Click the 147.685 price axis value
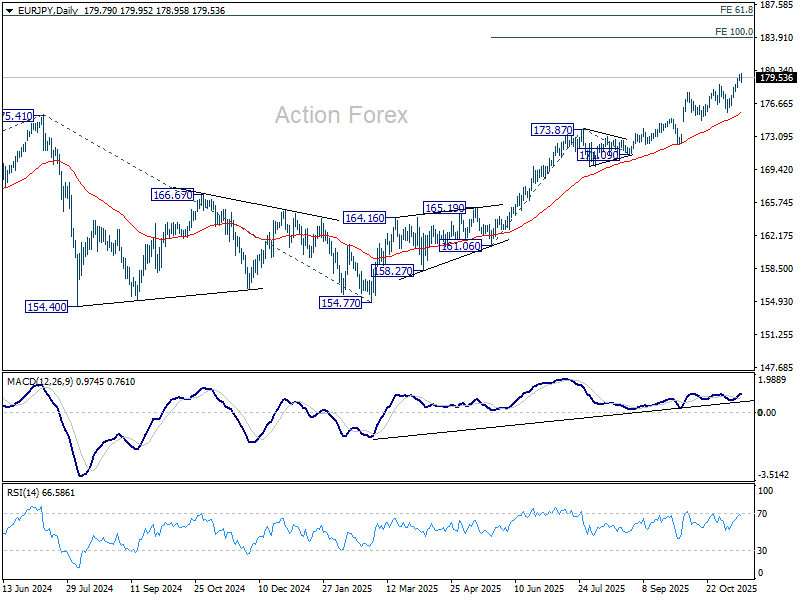Viewport: 800px width, 600px height. click(x=777, y=367)
